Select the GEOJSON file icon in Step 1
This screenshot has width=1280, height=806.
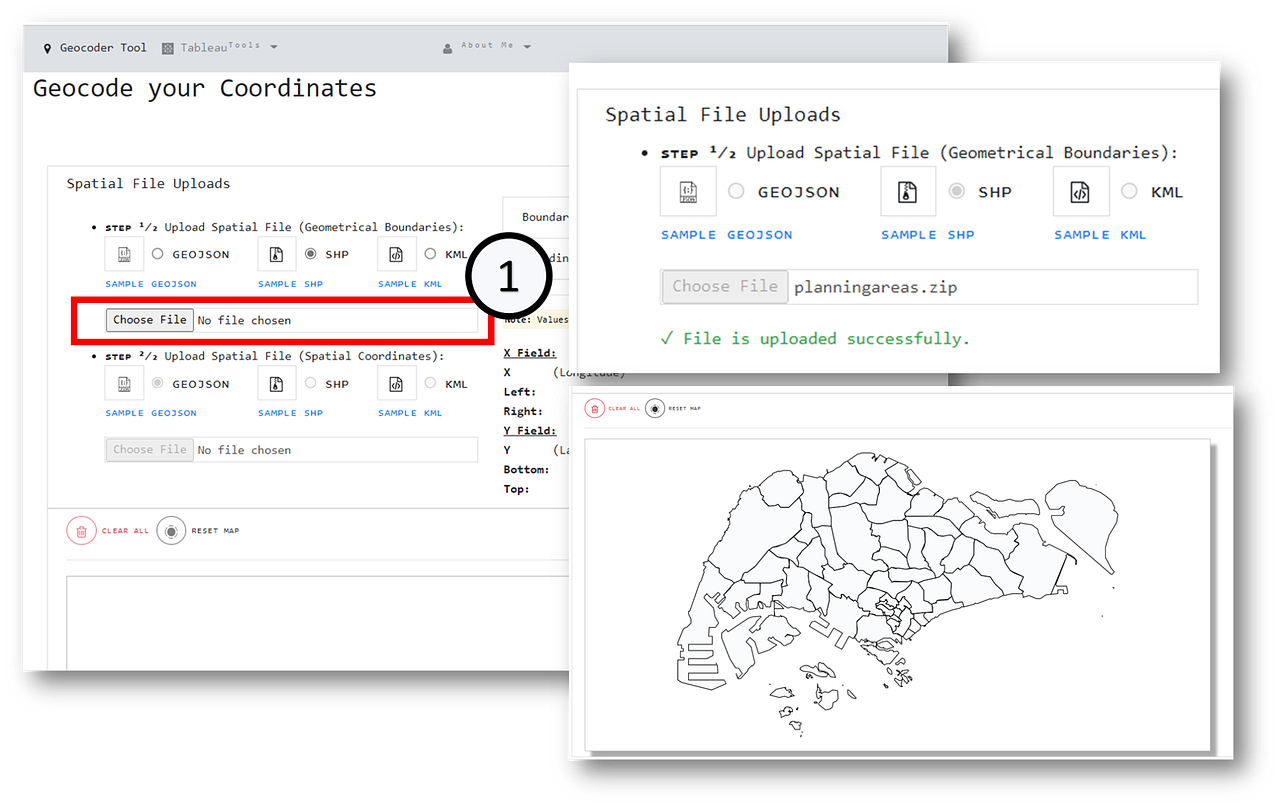pos(124,253)
